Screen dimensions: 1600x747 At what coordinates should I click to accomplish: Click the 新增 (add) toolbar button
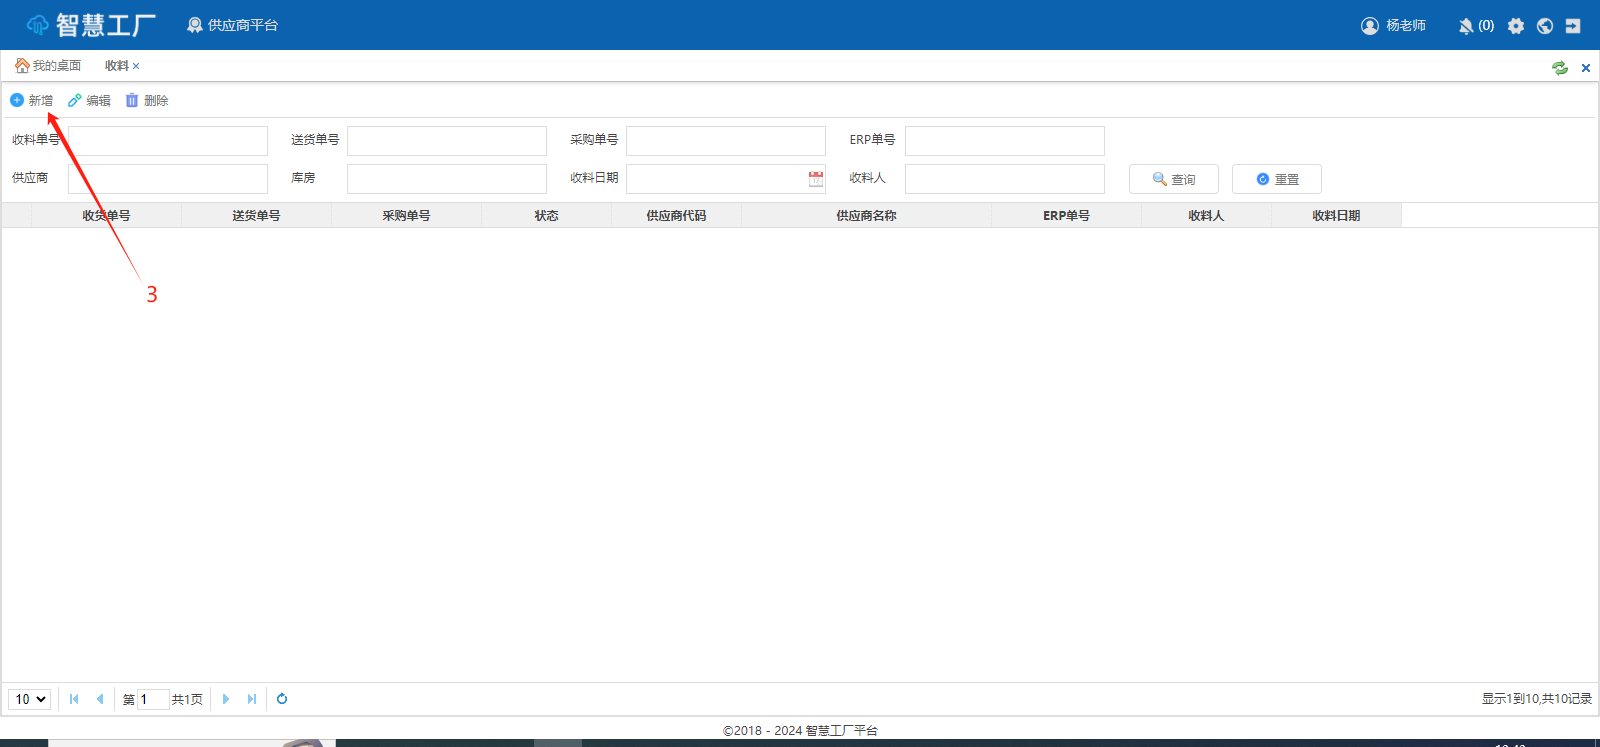pyautogui.click(x=32, y=100)
